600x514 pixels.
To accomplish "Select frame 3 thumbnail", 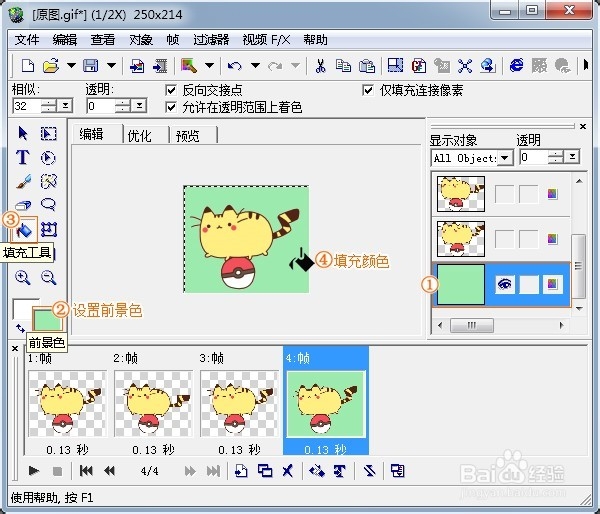I will (x=239, y=403).
